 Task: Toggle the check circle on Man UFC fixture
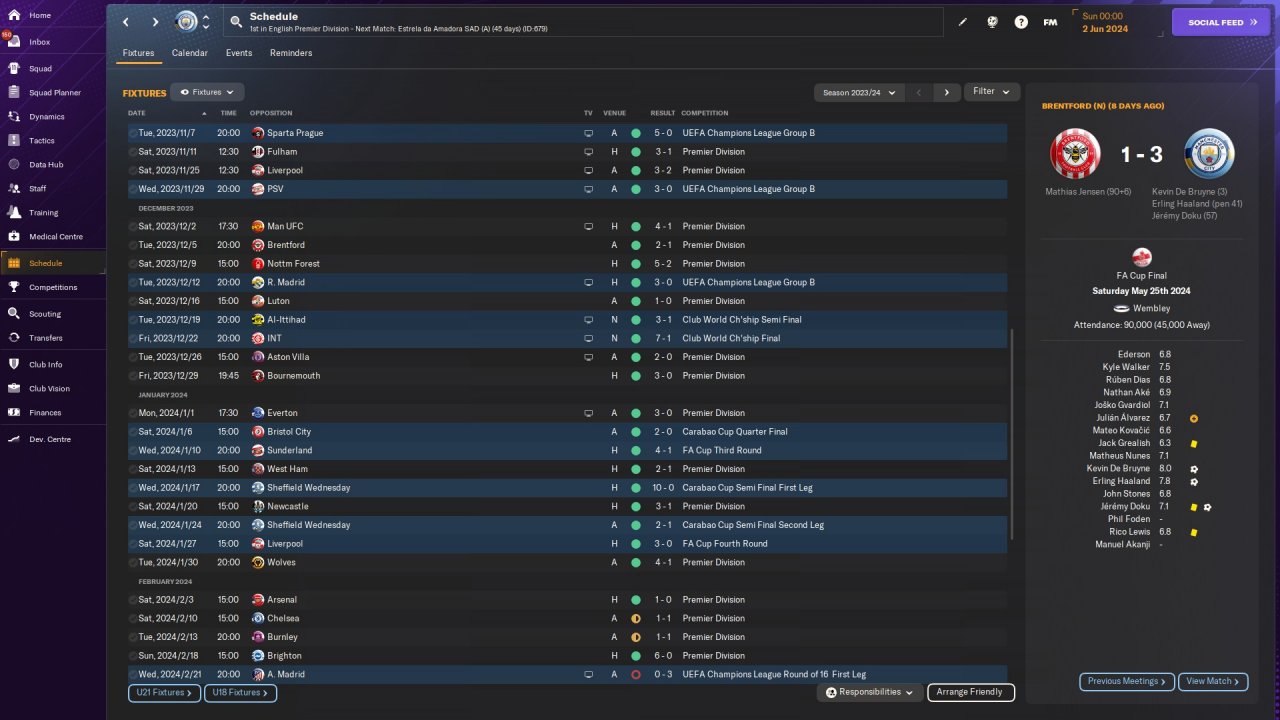(x=134, y=227)
